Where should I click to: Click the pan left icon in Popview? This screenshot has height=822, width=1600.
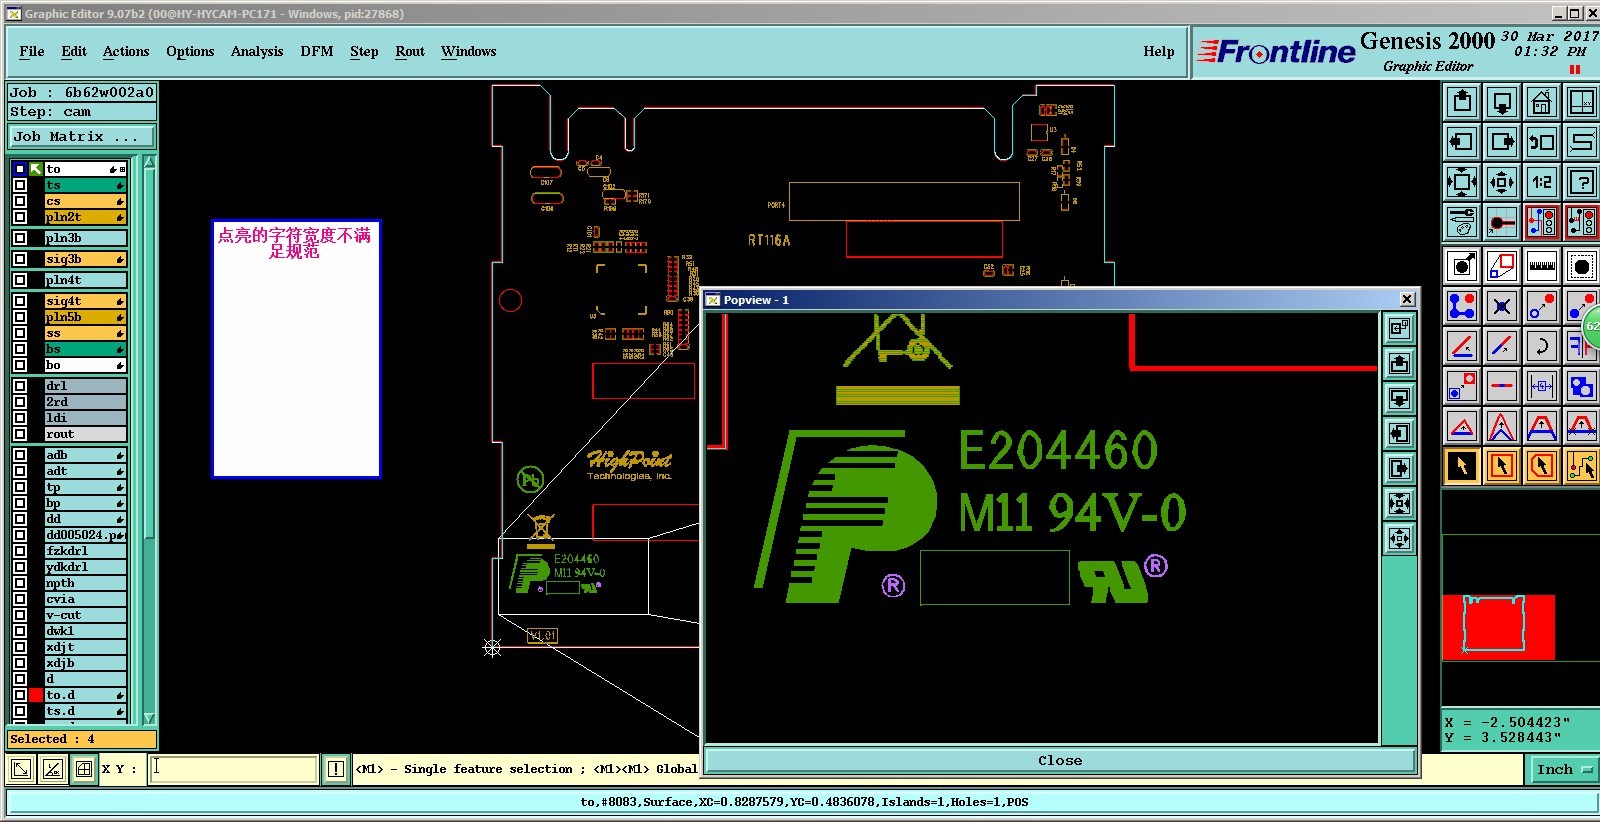pyautogui.click(x=1399, y=434)
